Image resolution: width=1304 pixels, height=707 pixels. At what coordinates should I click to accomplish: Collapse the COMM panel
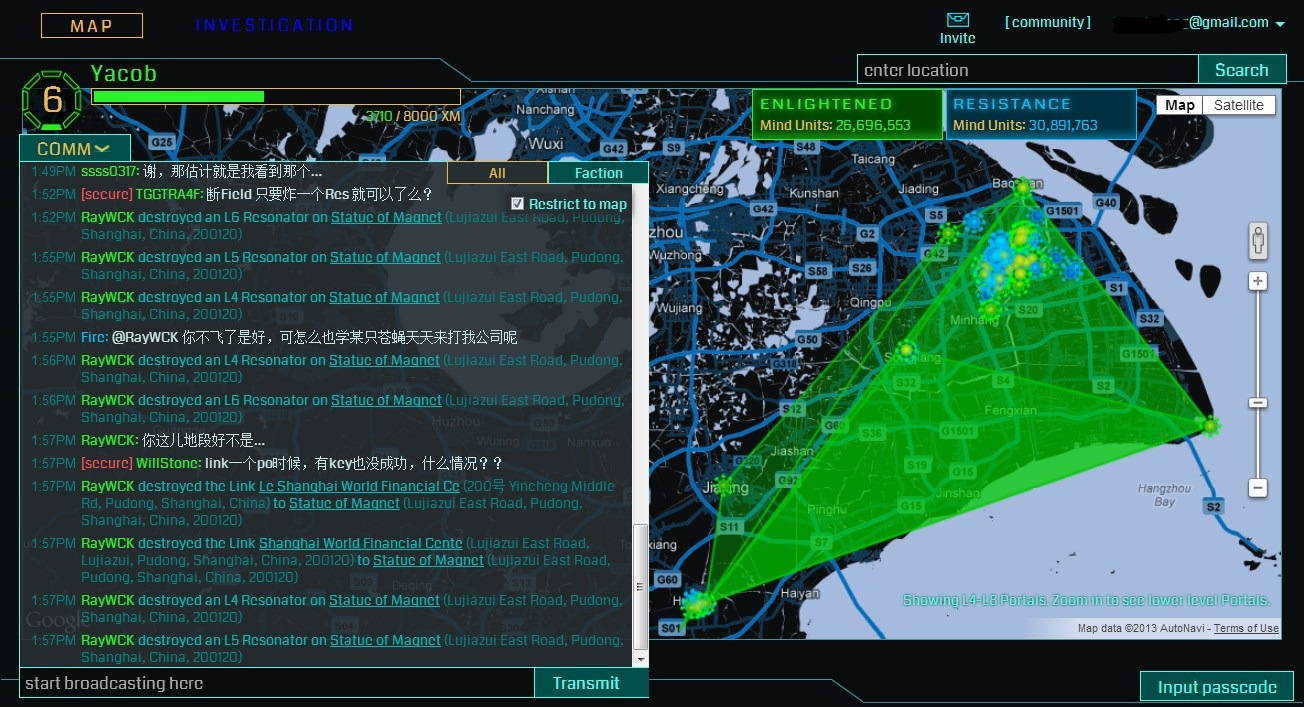tap(74, 149)
